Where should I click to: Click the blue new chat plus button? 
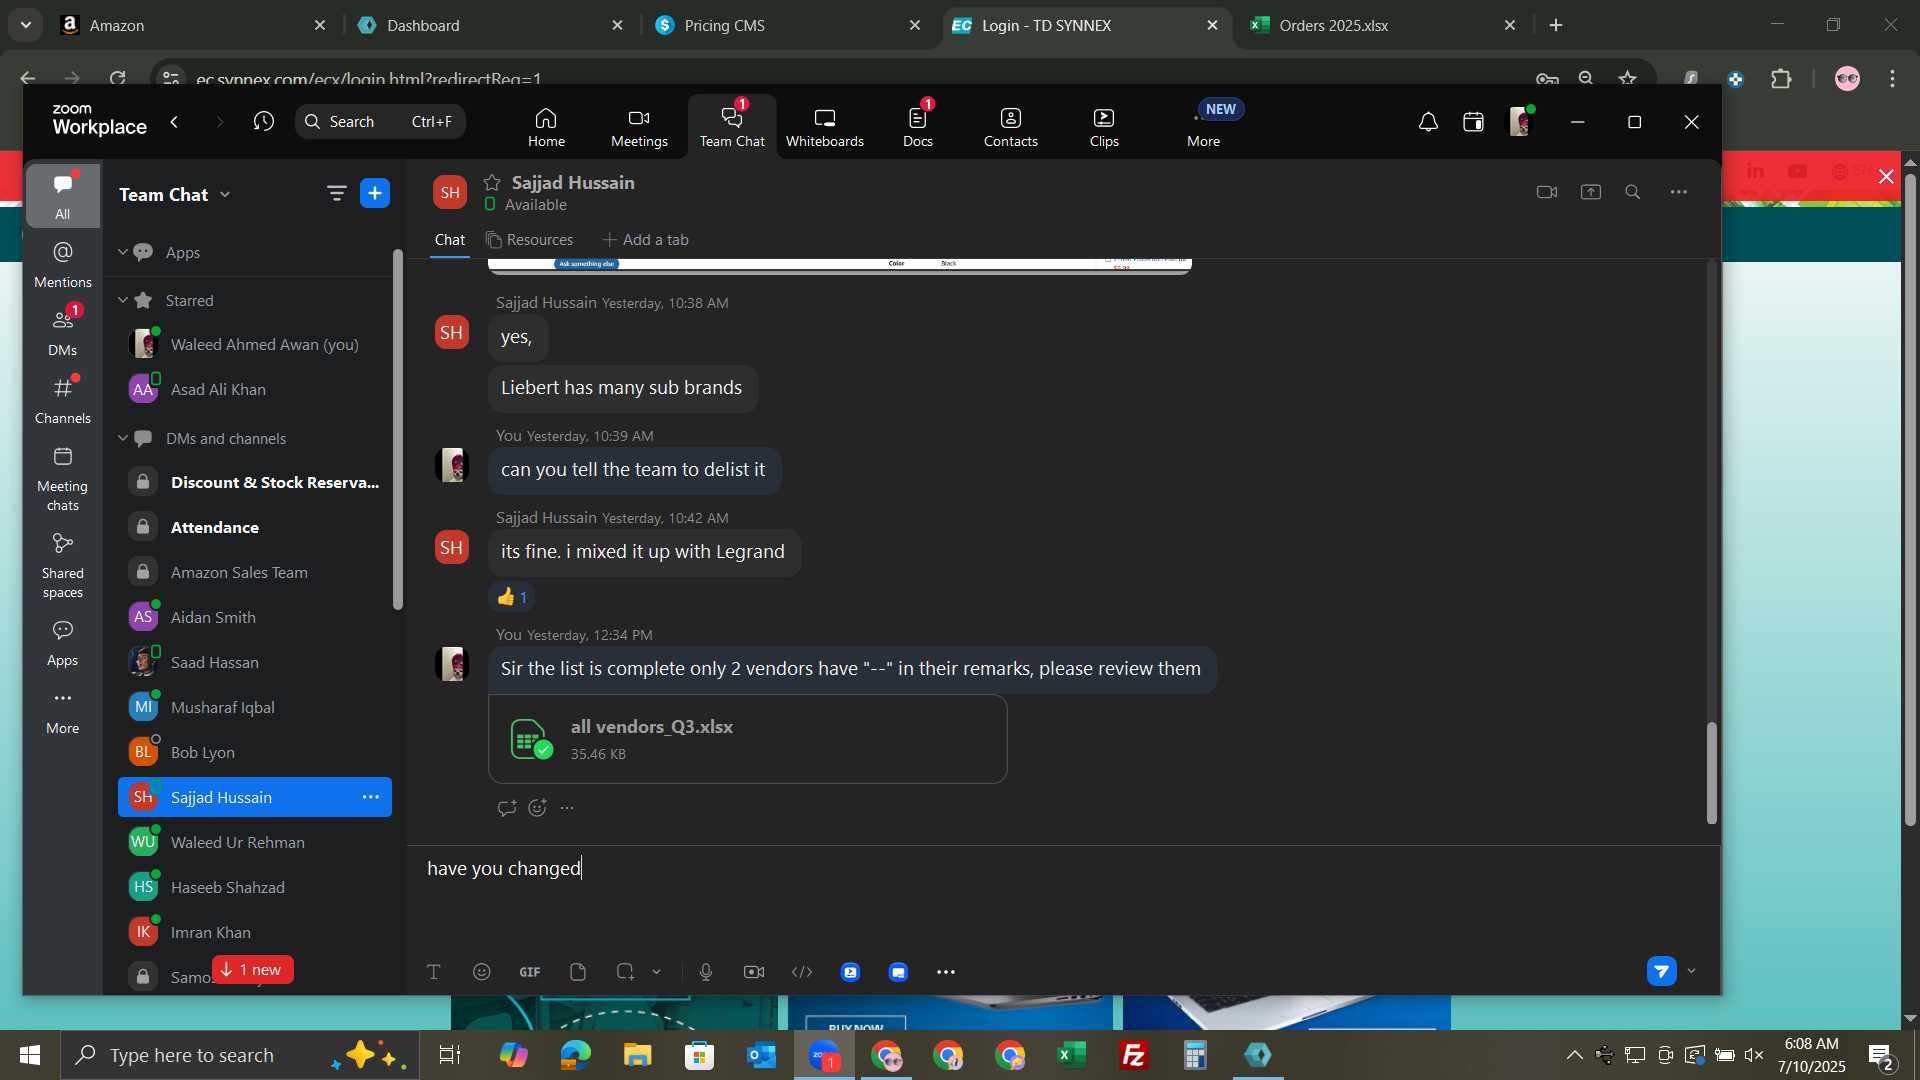click(x=375, y=193)
